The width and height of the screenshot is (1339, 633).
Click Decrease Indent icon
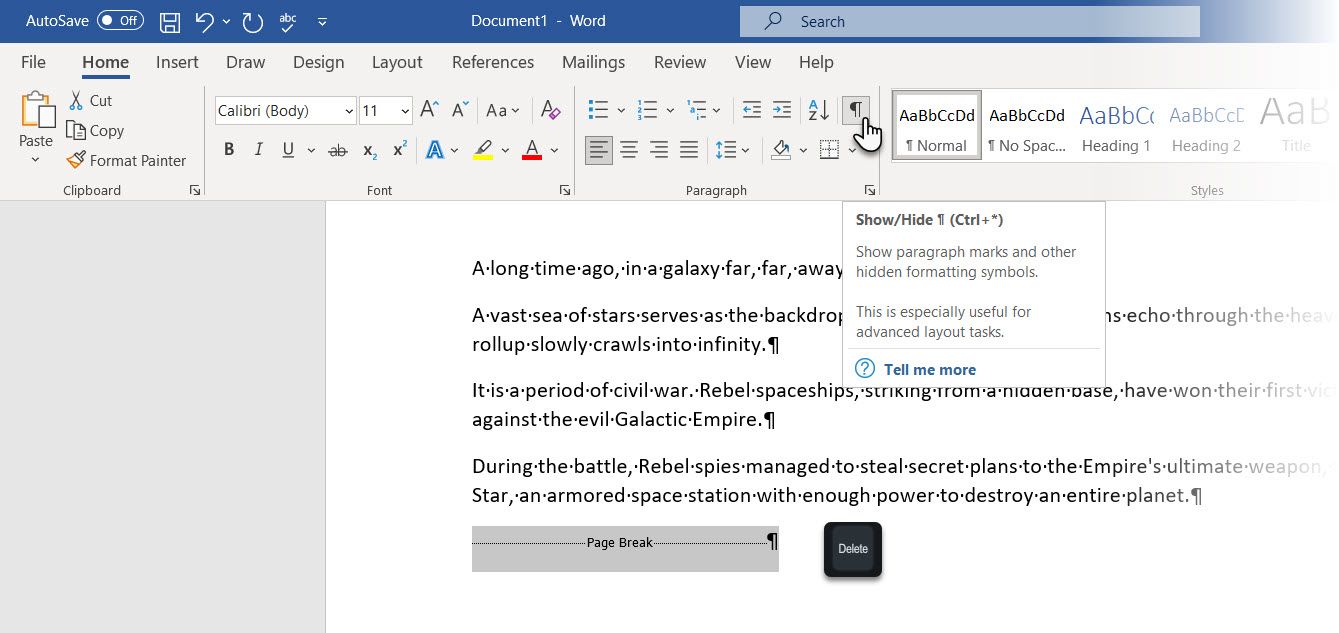[x=752, y=110]
